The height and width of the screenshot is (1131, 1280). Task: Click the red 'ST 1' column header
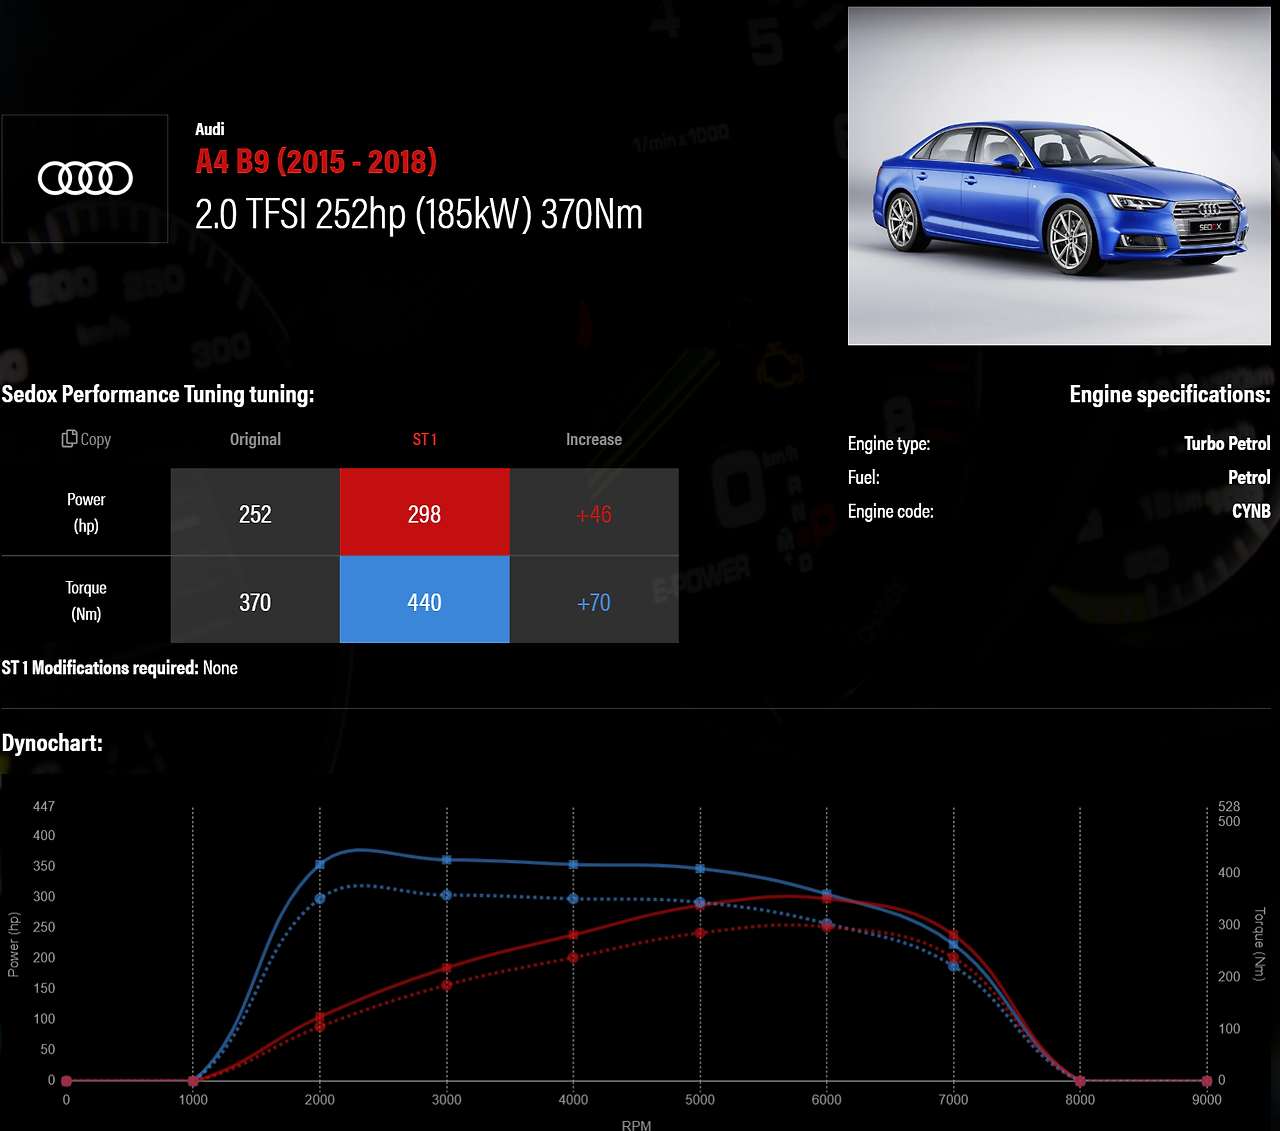click(425, 439)
